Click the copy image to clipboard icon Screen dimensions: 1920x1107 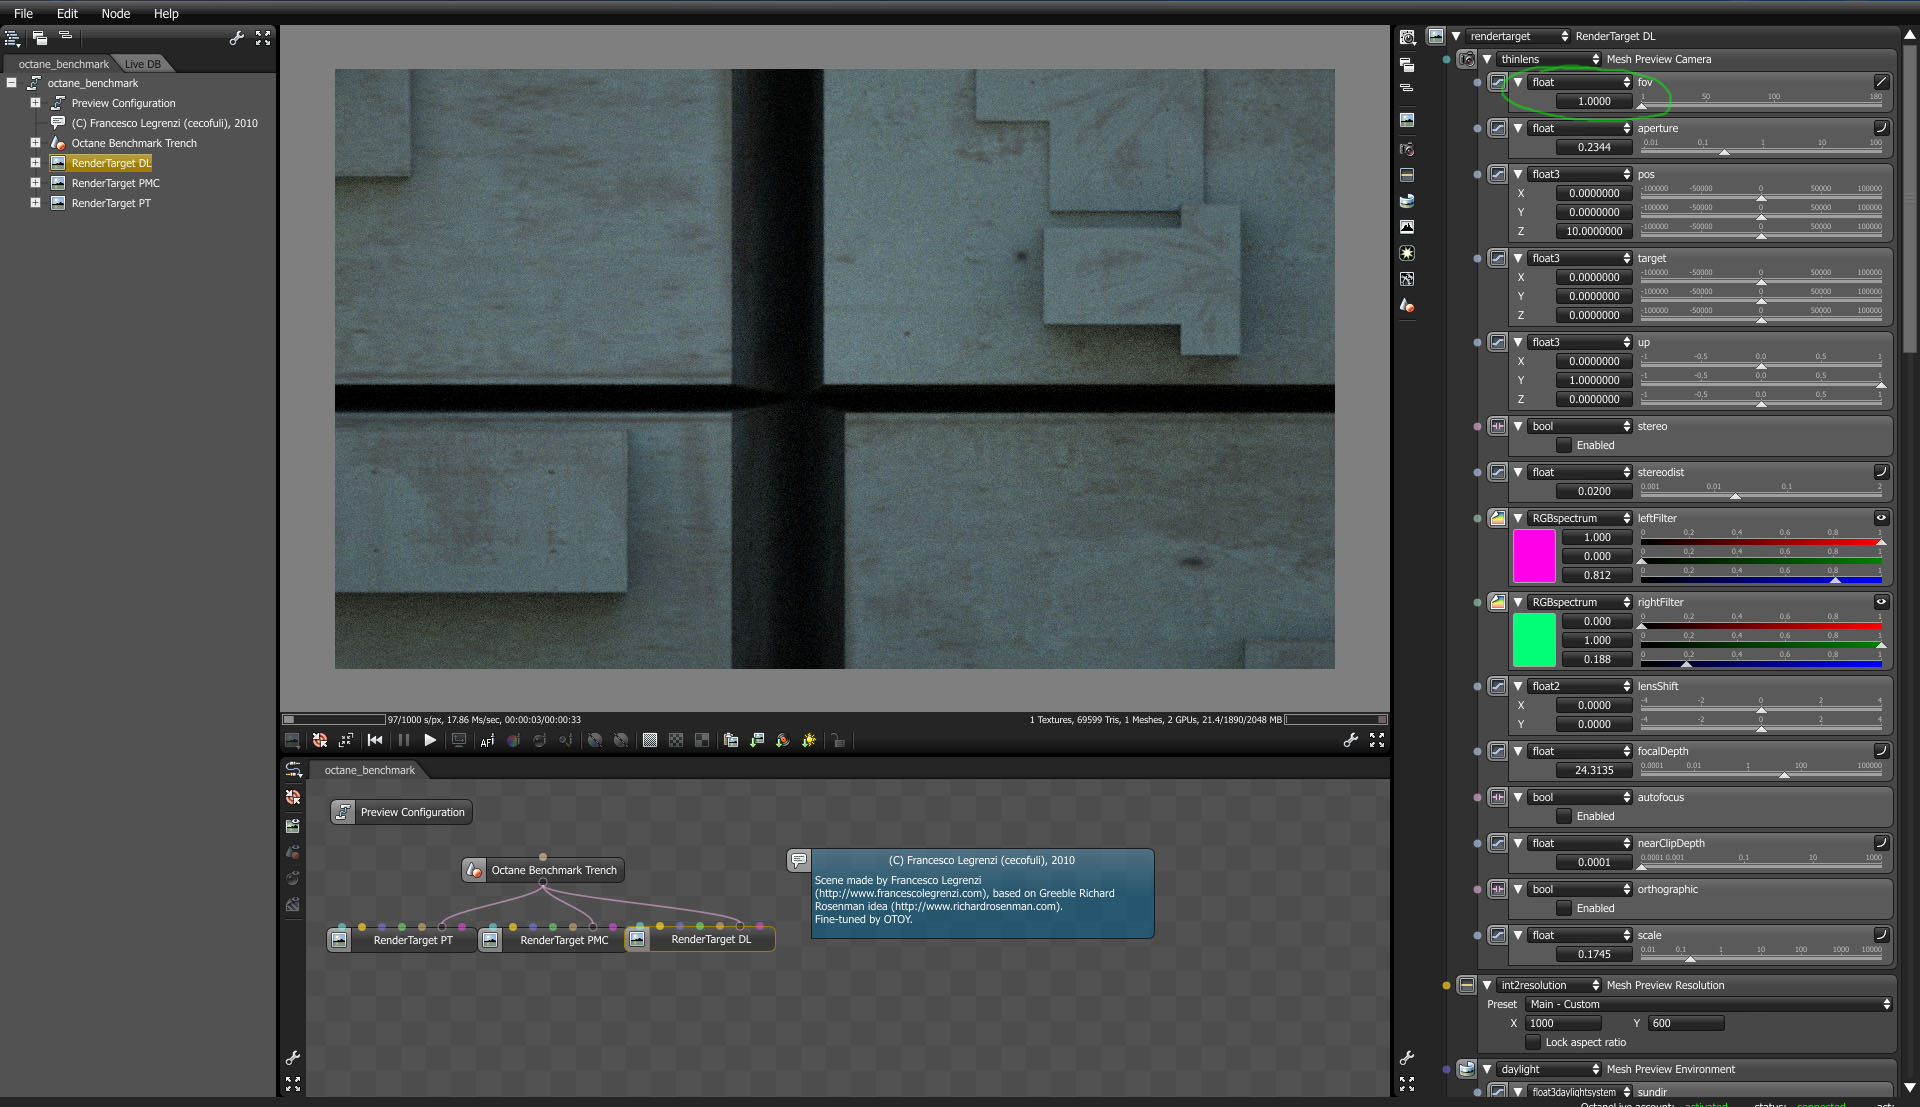pos(731,740)
